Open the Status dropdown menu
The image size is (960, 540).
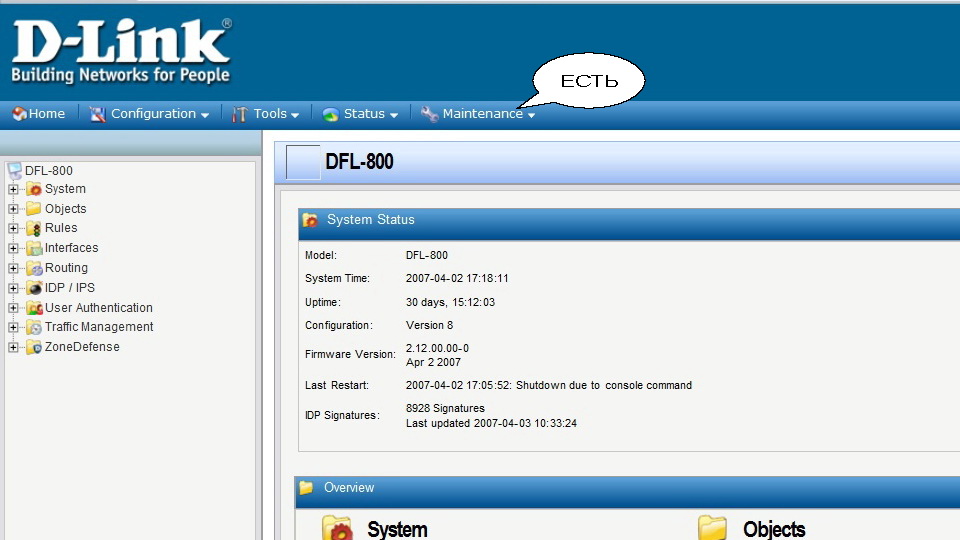tap(360, 114)
